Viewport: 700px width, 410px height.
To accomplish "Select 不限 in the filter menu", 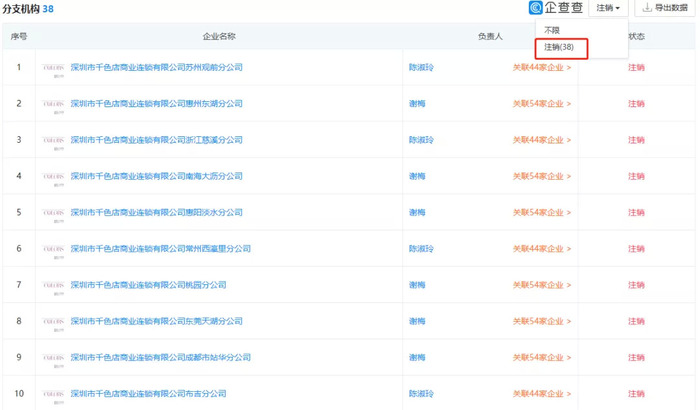I will pyautogui.click(x=552, y=30).
